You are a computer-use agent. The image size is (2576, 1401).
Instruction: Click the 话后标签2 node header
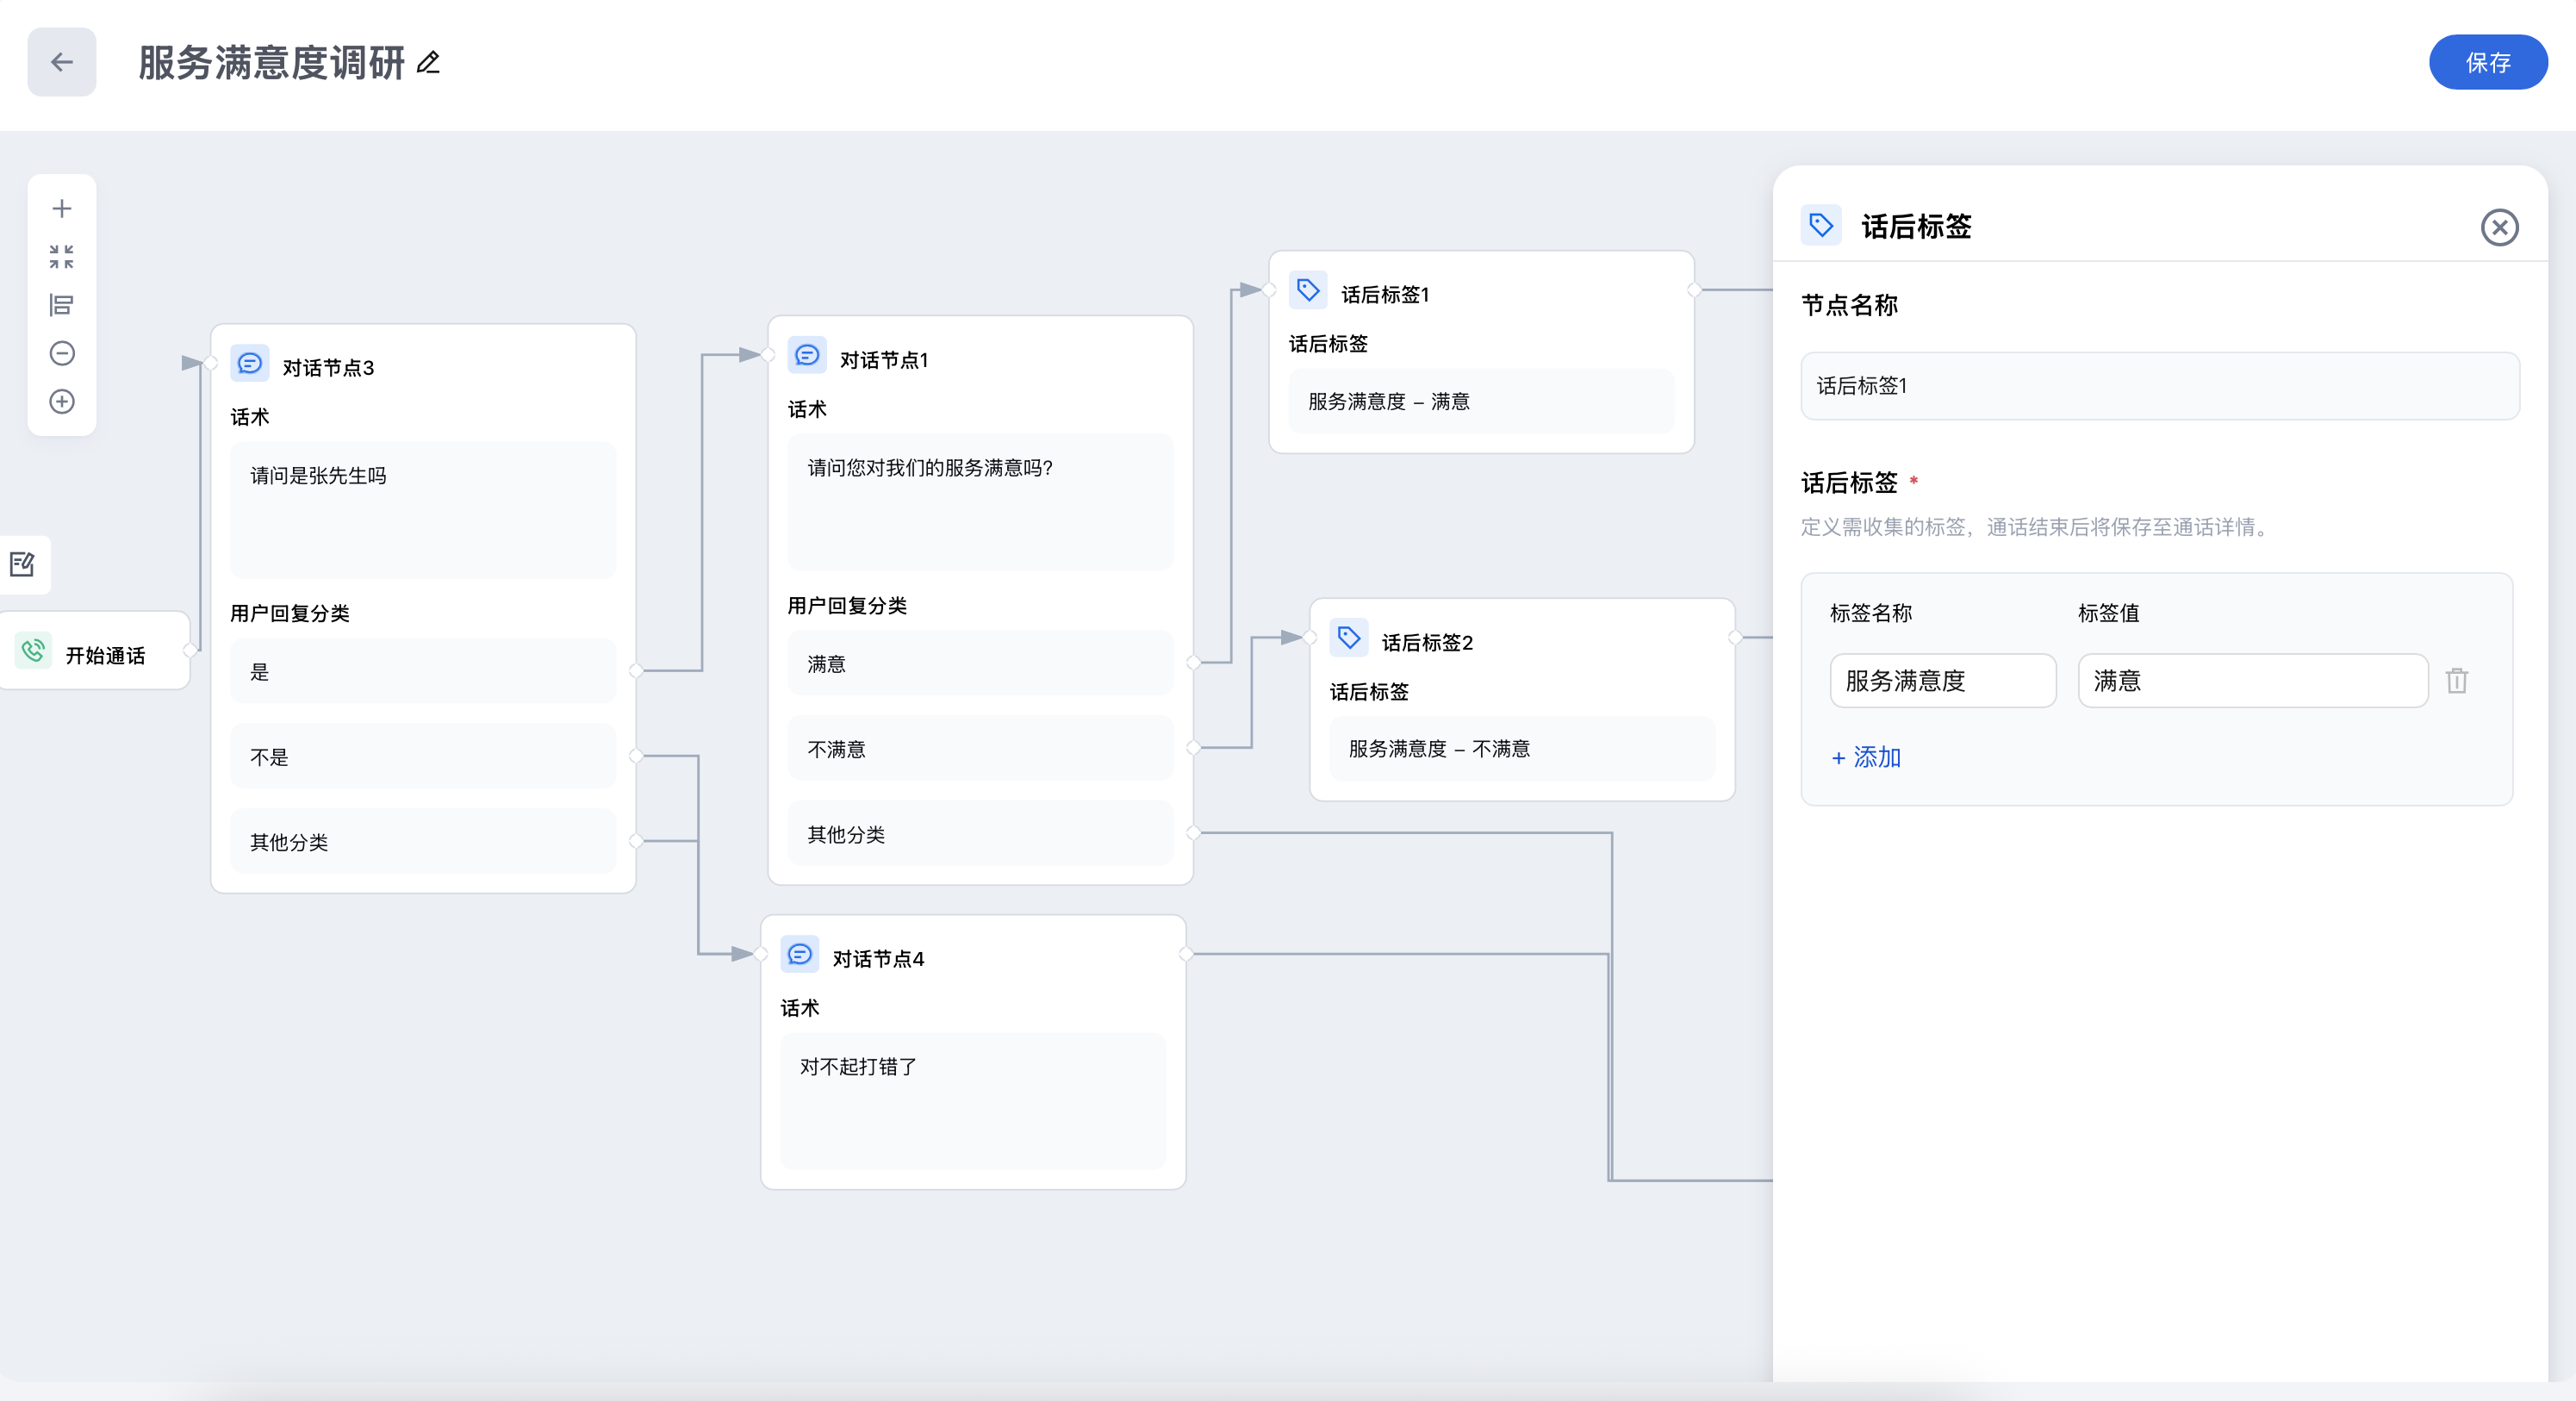pos(1426,642)
